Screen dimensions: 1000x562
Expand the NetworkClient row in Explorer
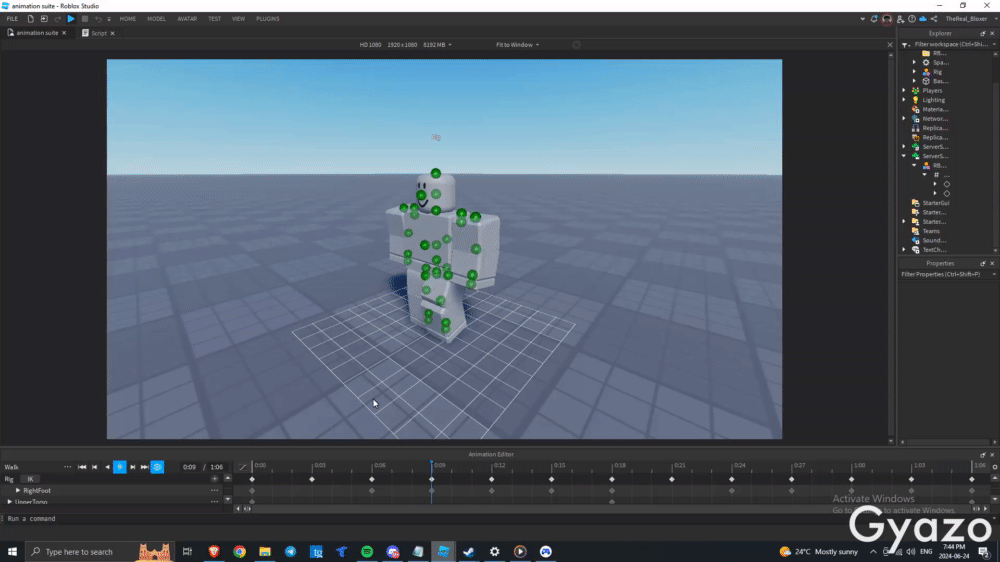tap(904, 119)
